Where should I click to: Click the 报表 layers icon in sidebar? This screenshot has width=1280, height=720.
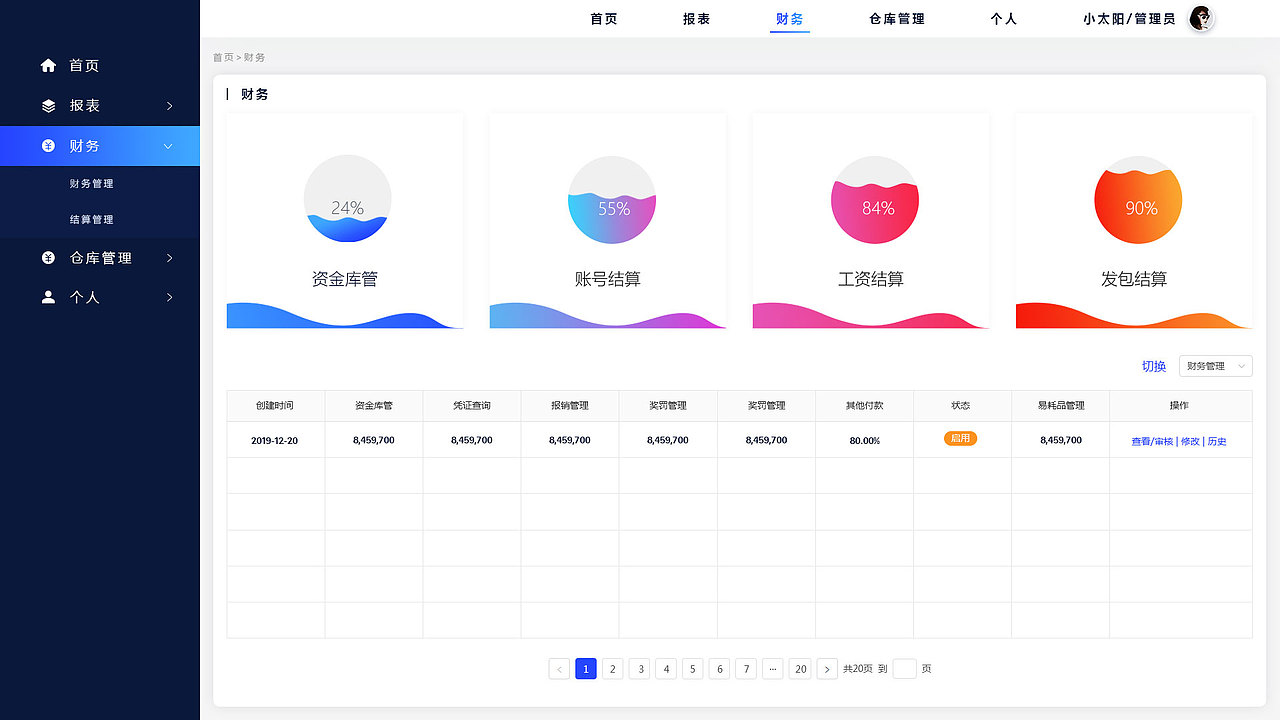[x=48, y=105]
